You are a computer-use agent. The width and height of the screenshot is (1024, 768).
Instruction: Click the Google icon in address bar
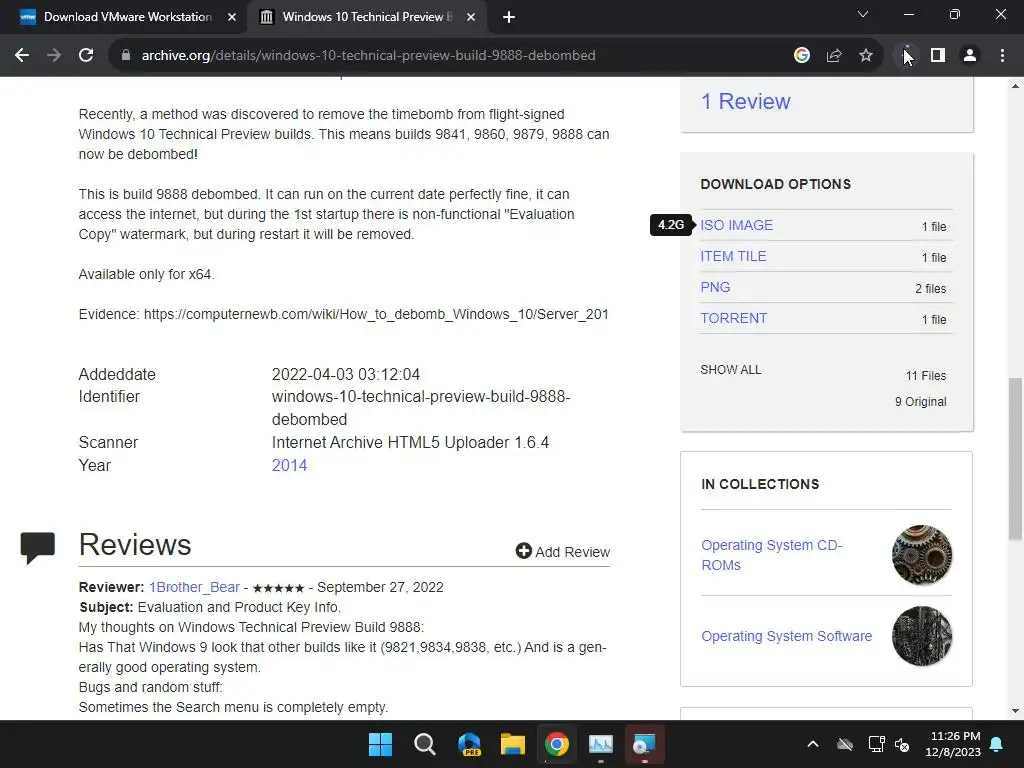click(802, 56)
